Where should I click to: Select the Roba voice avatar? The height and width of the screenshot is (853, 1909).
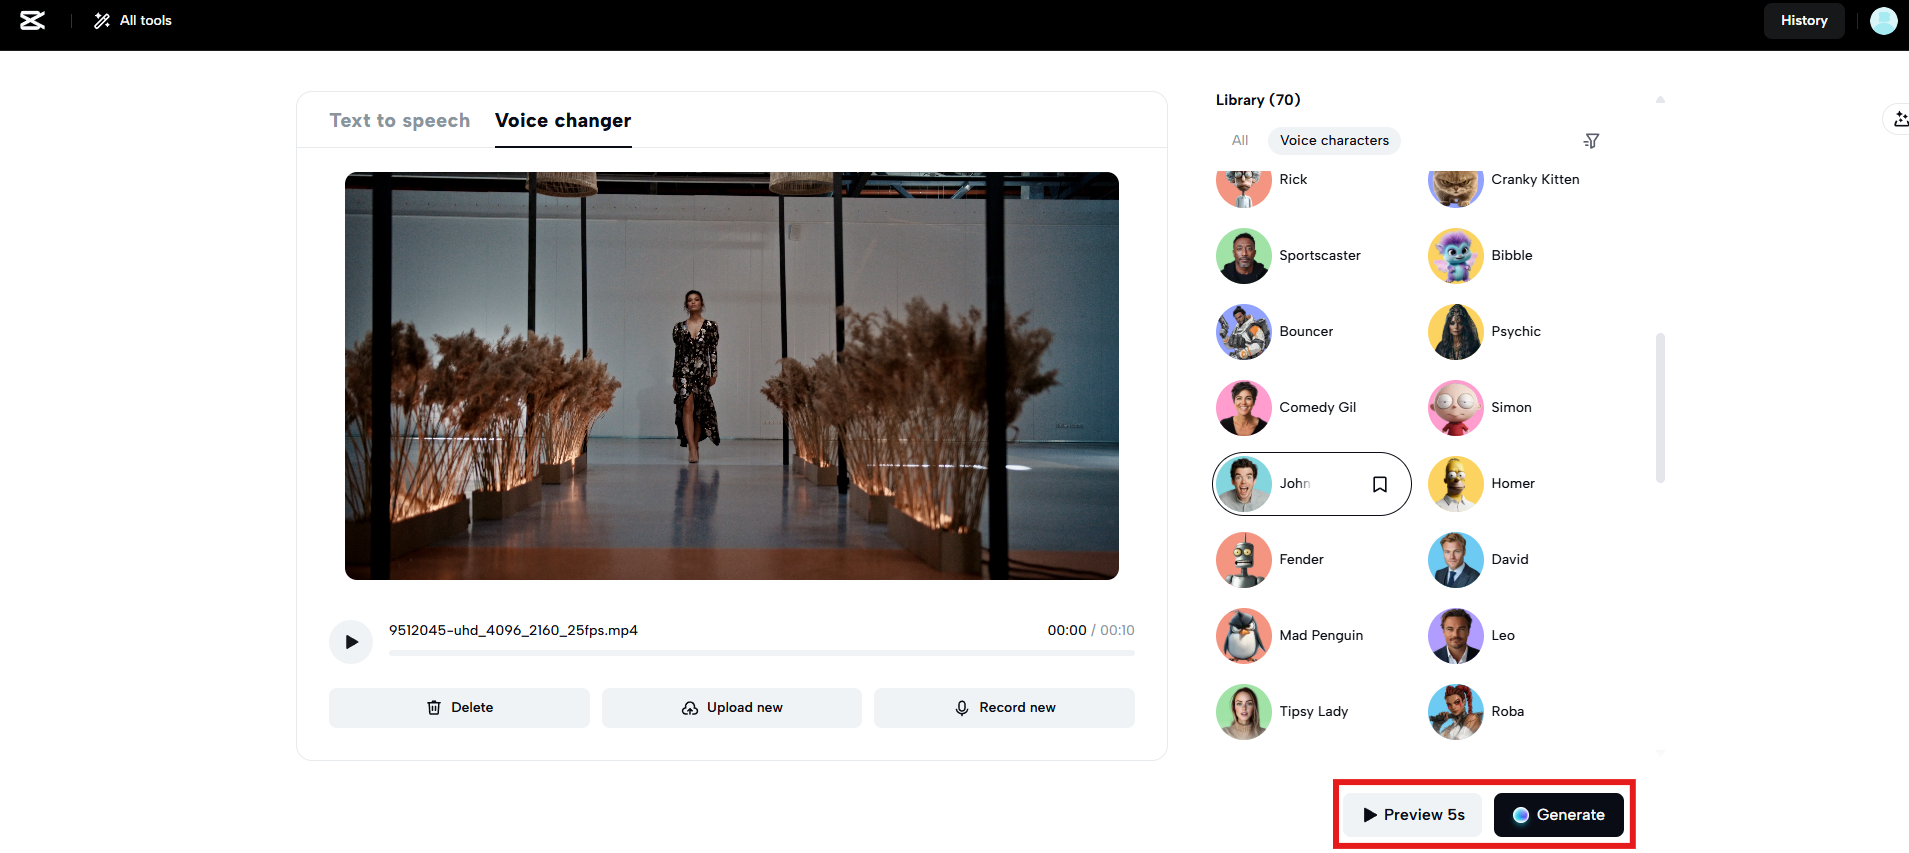click(x=1456, y=712)
